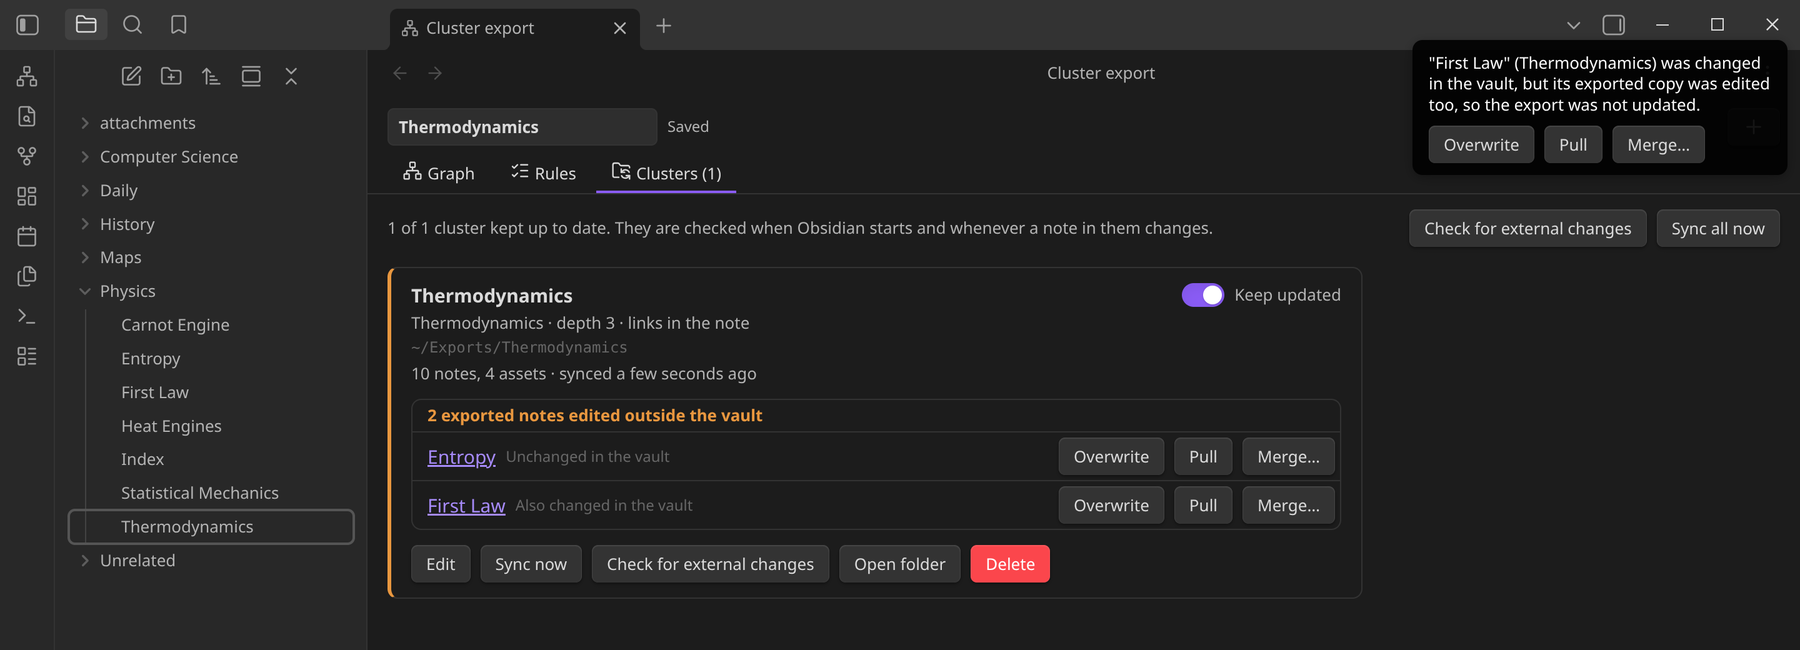Open the search tab icon
This screenshot has height=650, width=1800.
point(132,25)
